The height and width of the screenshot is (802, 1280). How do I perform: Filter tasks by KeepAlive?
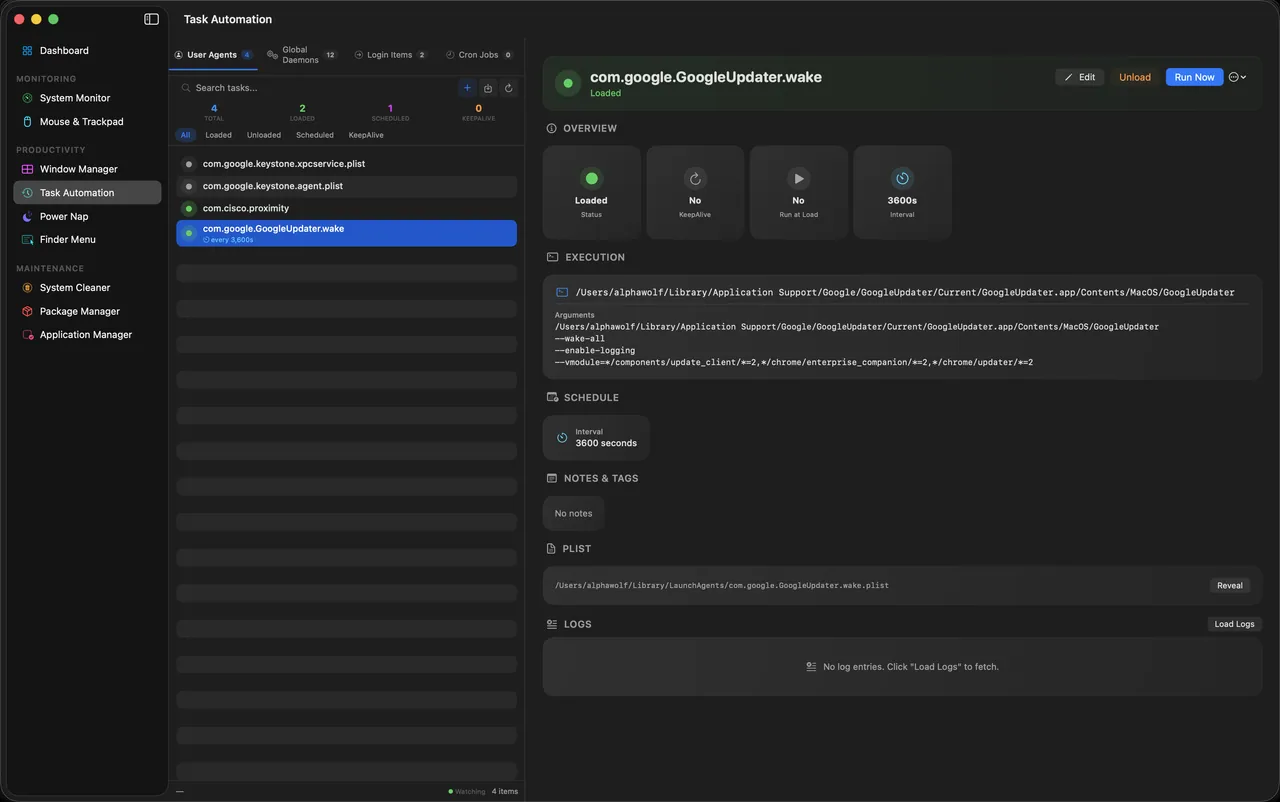tap(366, 135)
